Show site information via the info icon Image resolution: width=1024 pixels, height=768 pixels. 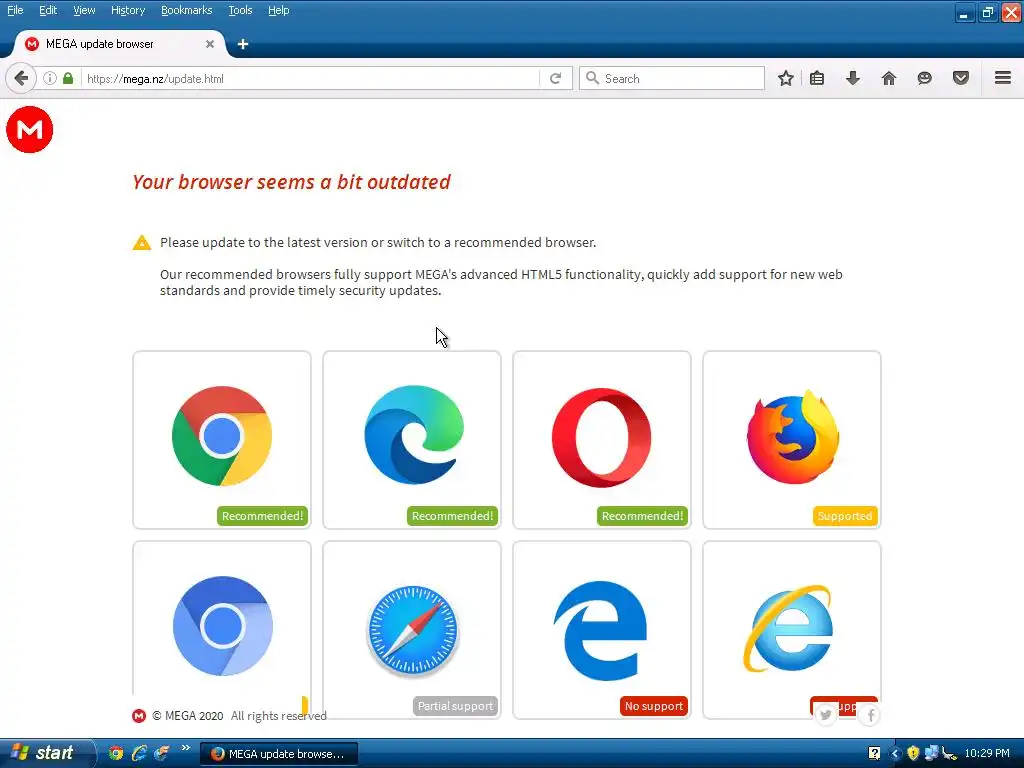[x=50, y=78]
